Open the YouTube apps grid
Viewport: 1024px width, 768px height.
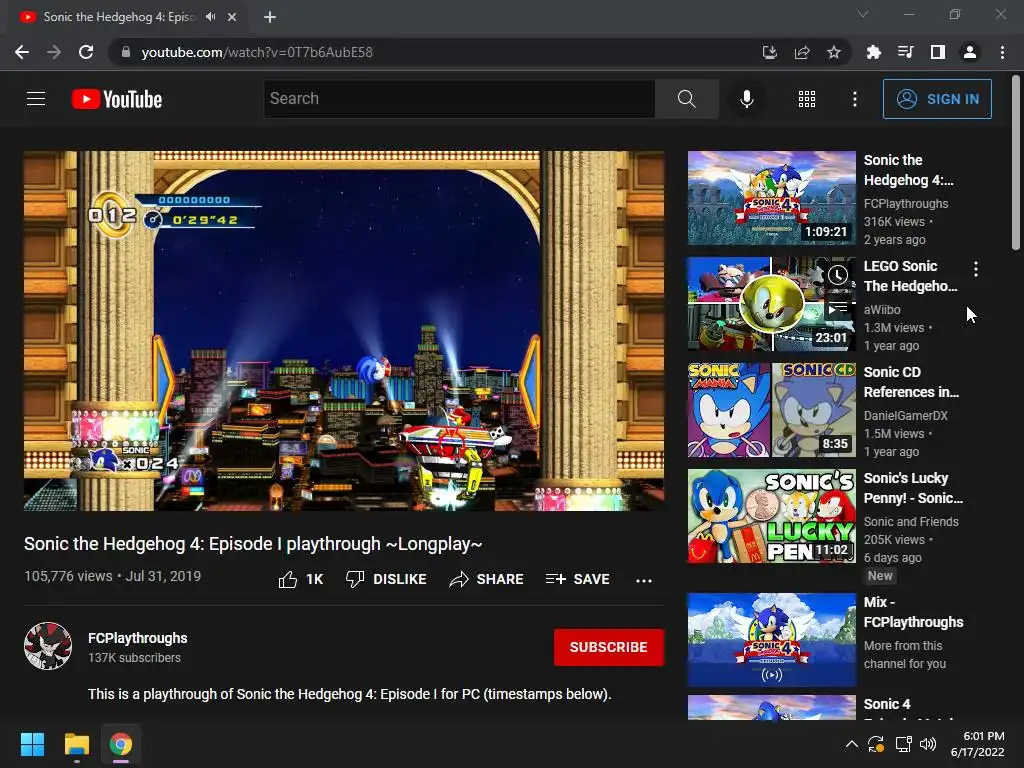tap(807, 99)
